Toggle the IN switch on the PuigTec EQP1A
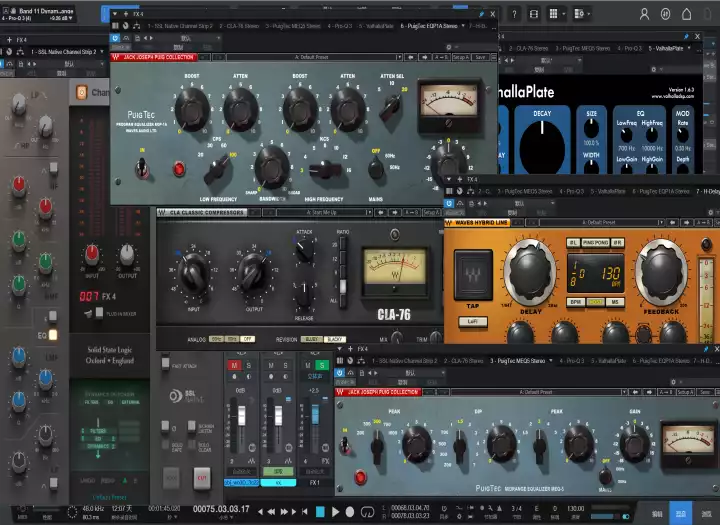Image resolution: width=720 pixels, height=525 pixels. click(x=141, y=169)
